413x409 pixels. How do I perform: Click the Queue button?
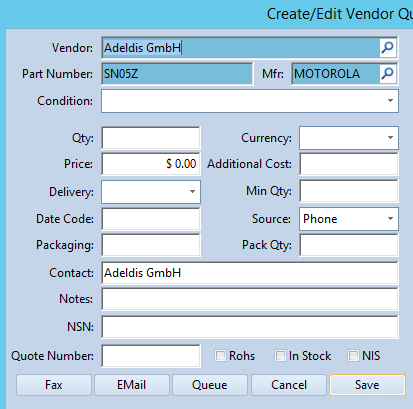pos(210,385)
